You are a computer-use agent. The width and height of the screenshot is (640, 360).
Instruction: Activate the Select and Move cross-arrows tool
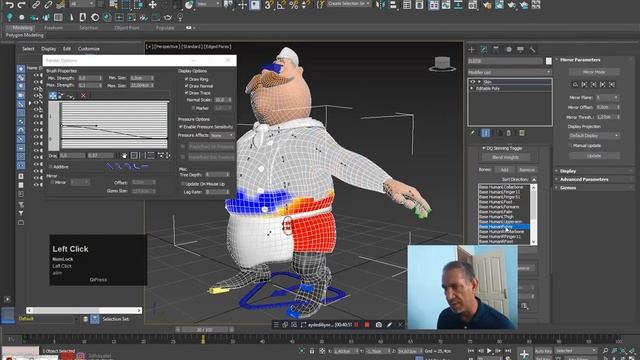pos(153,4)
